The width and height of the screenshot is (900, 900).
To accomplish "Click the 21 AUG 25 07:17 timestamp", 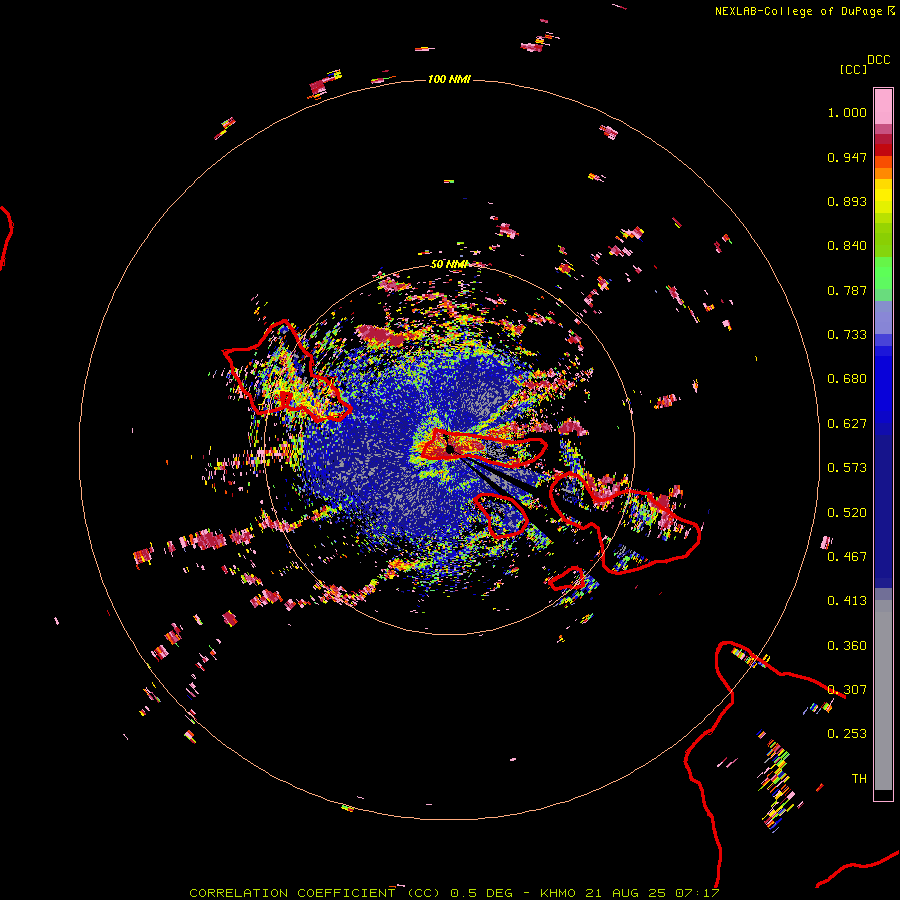I will (x=652, y=893).
